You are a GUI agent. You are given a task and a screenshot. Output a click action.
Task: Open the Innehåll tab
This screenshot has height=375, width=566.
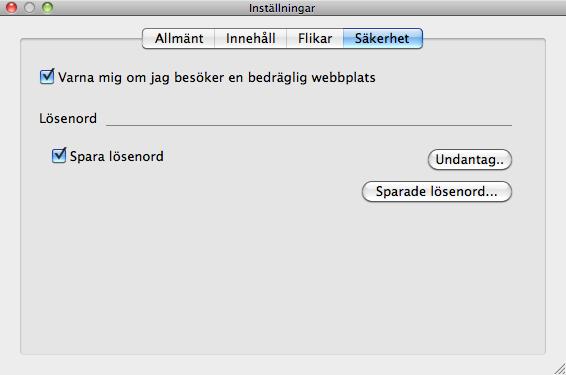coord(251,38)
